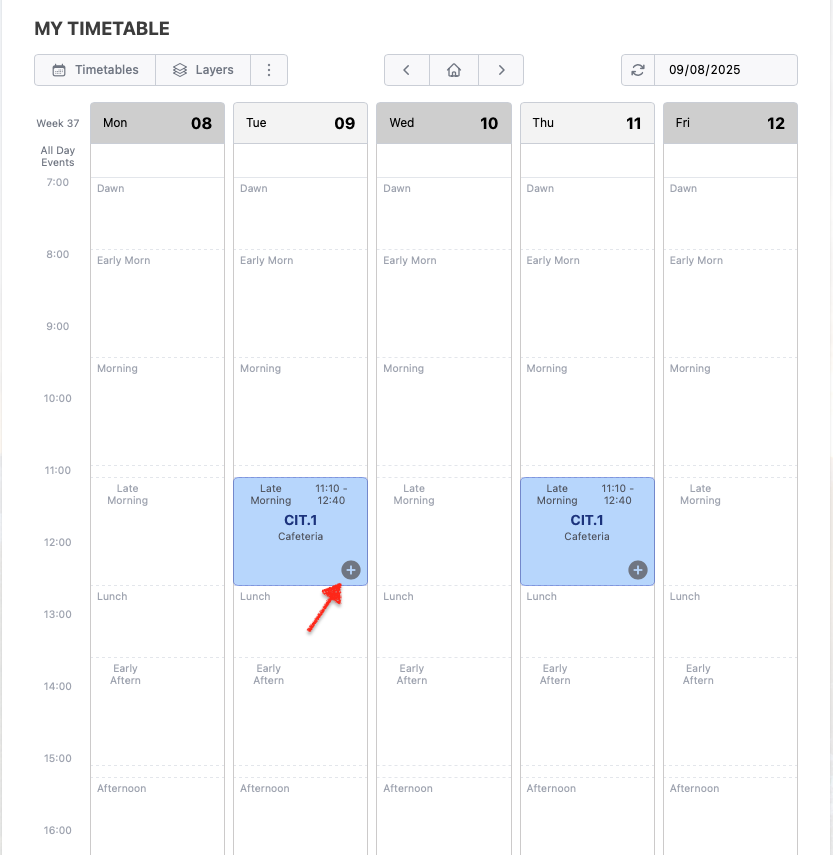Go to the next week
This screenshot has width=833, height=855.
tap(501, 70)
